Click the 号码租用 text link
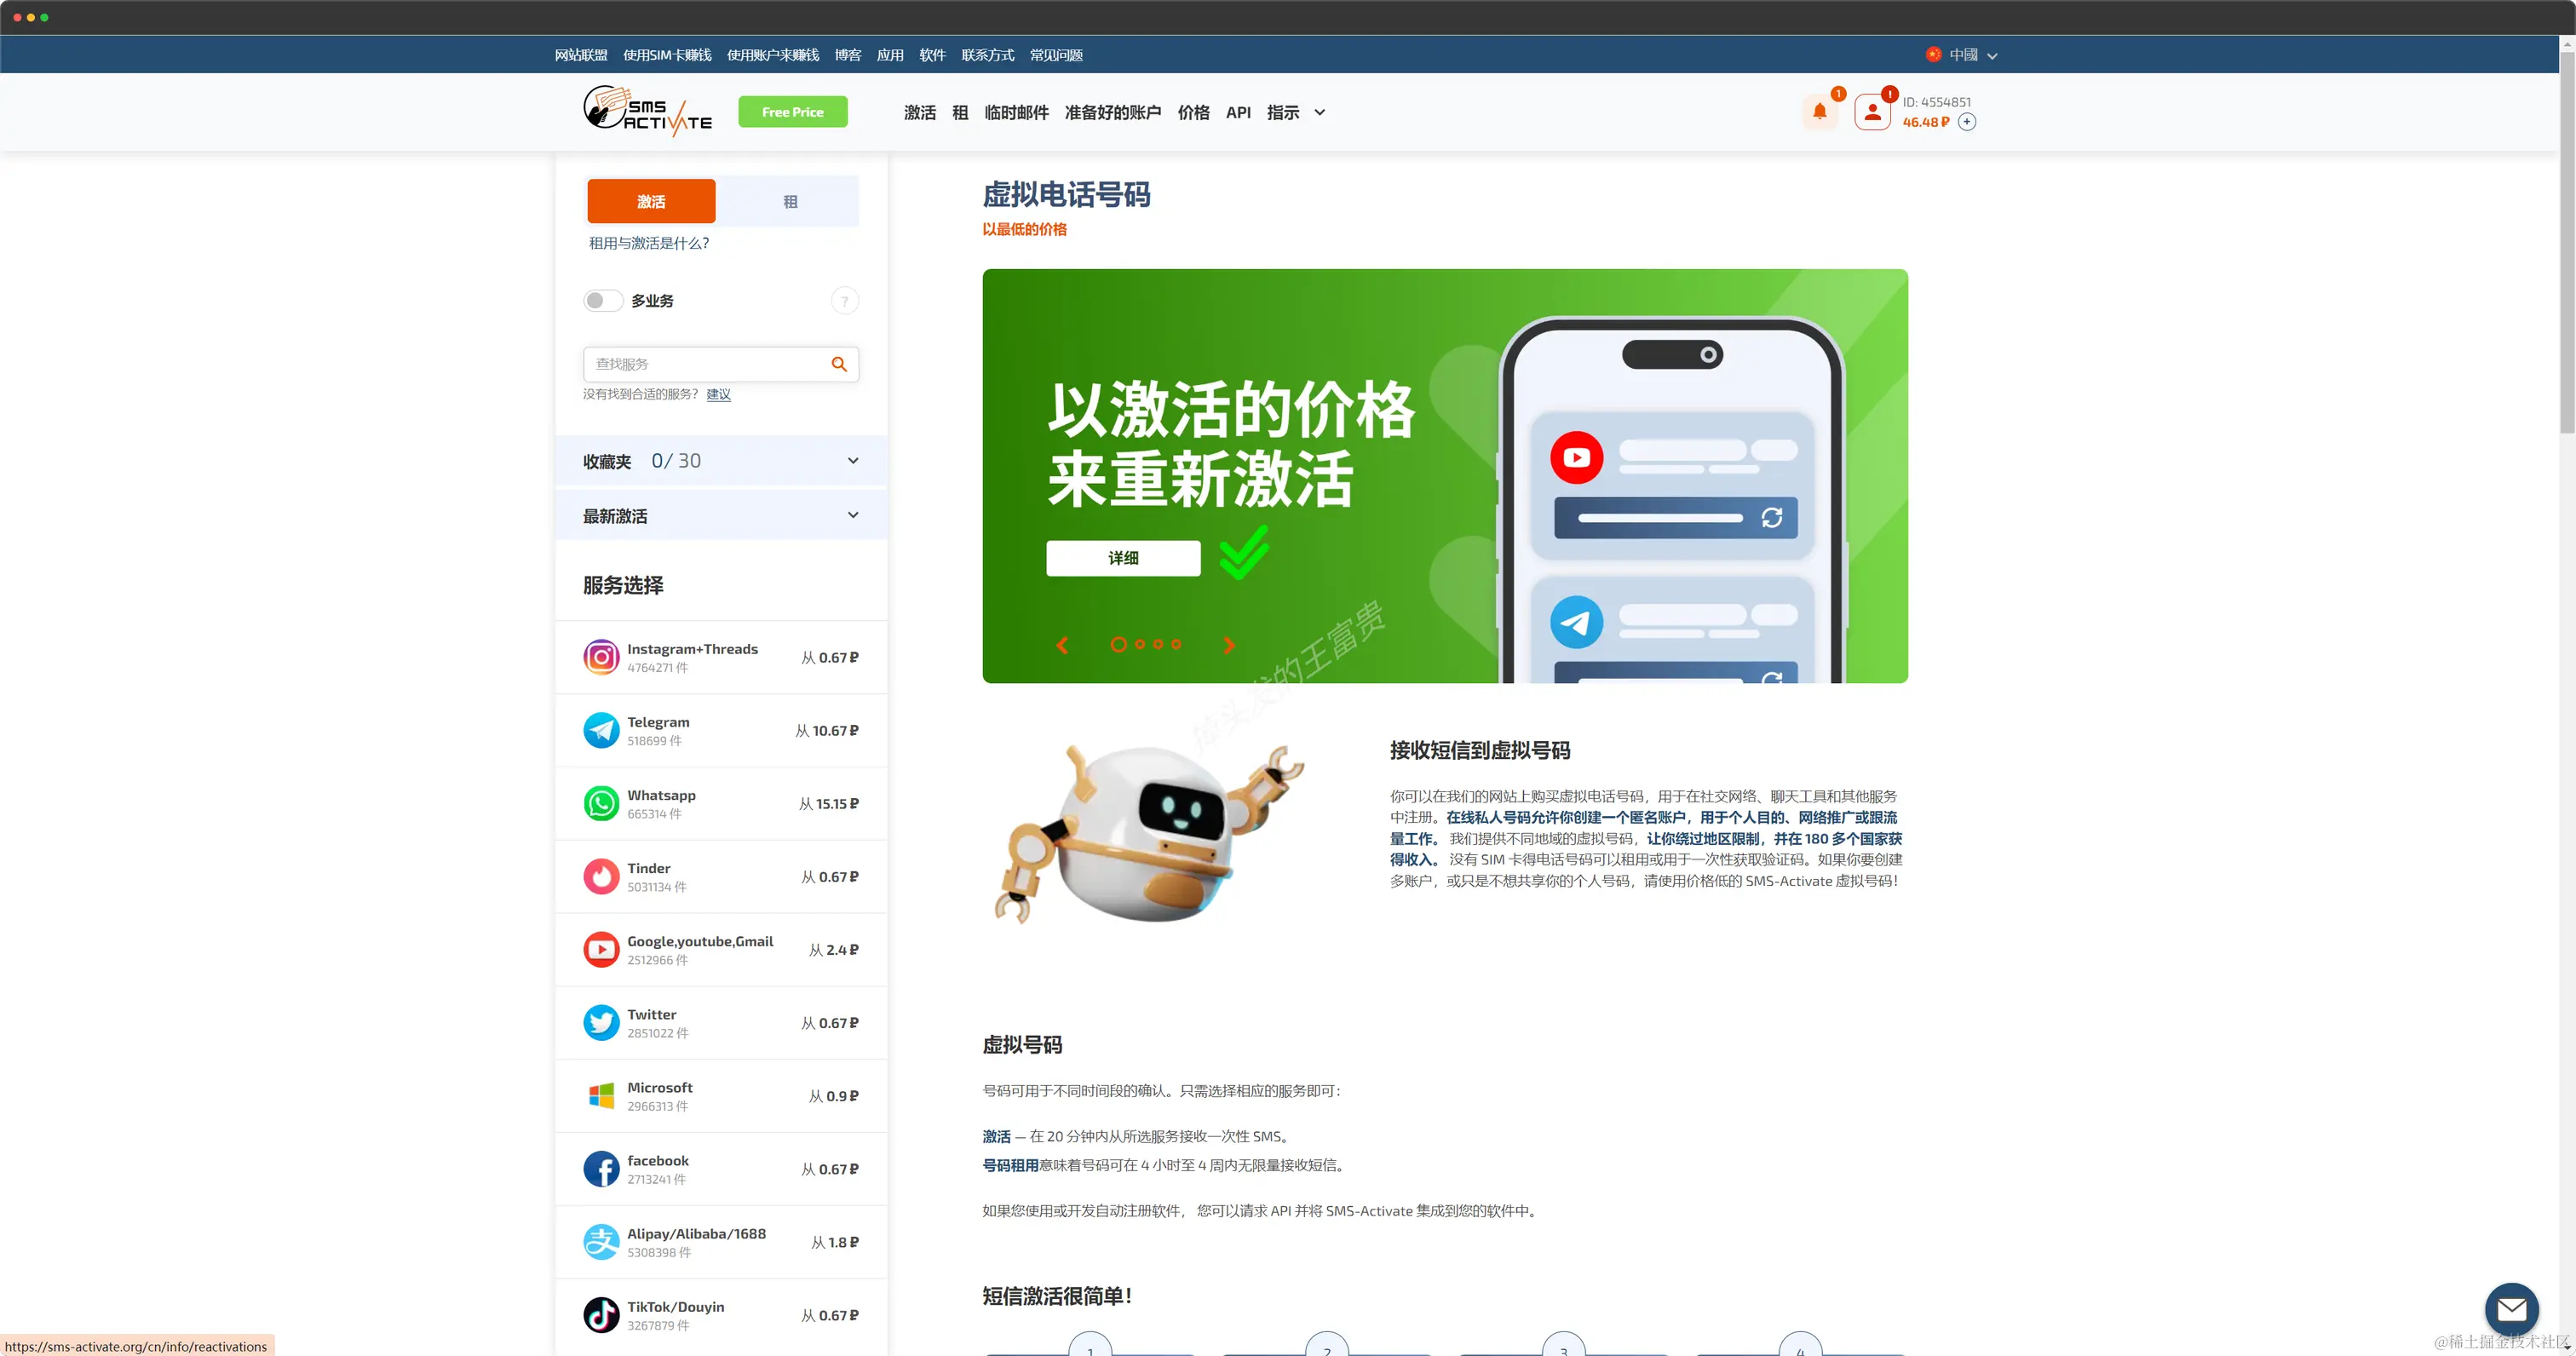 [x=1010, y=1165]
